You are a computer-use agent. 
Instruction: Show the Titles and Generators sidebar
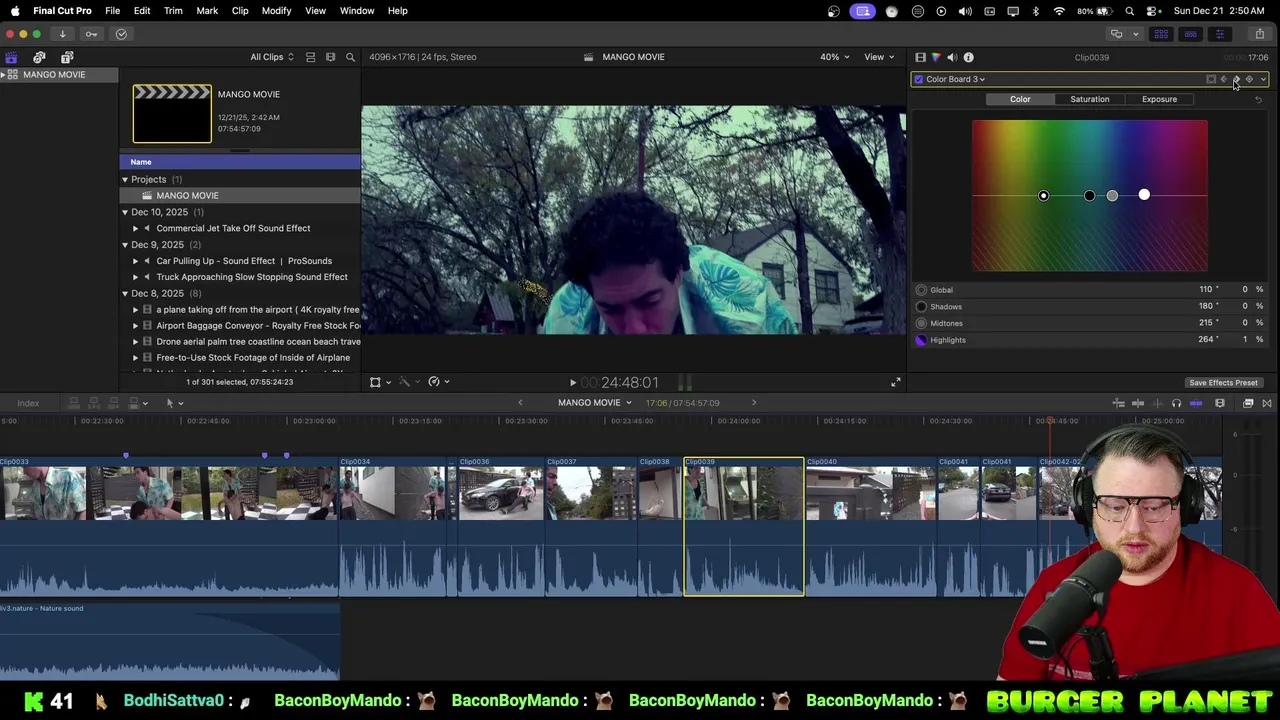[67, 57]
